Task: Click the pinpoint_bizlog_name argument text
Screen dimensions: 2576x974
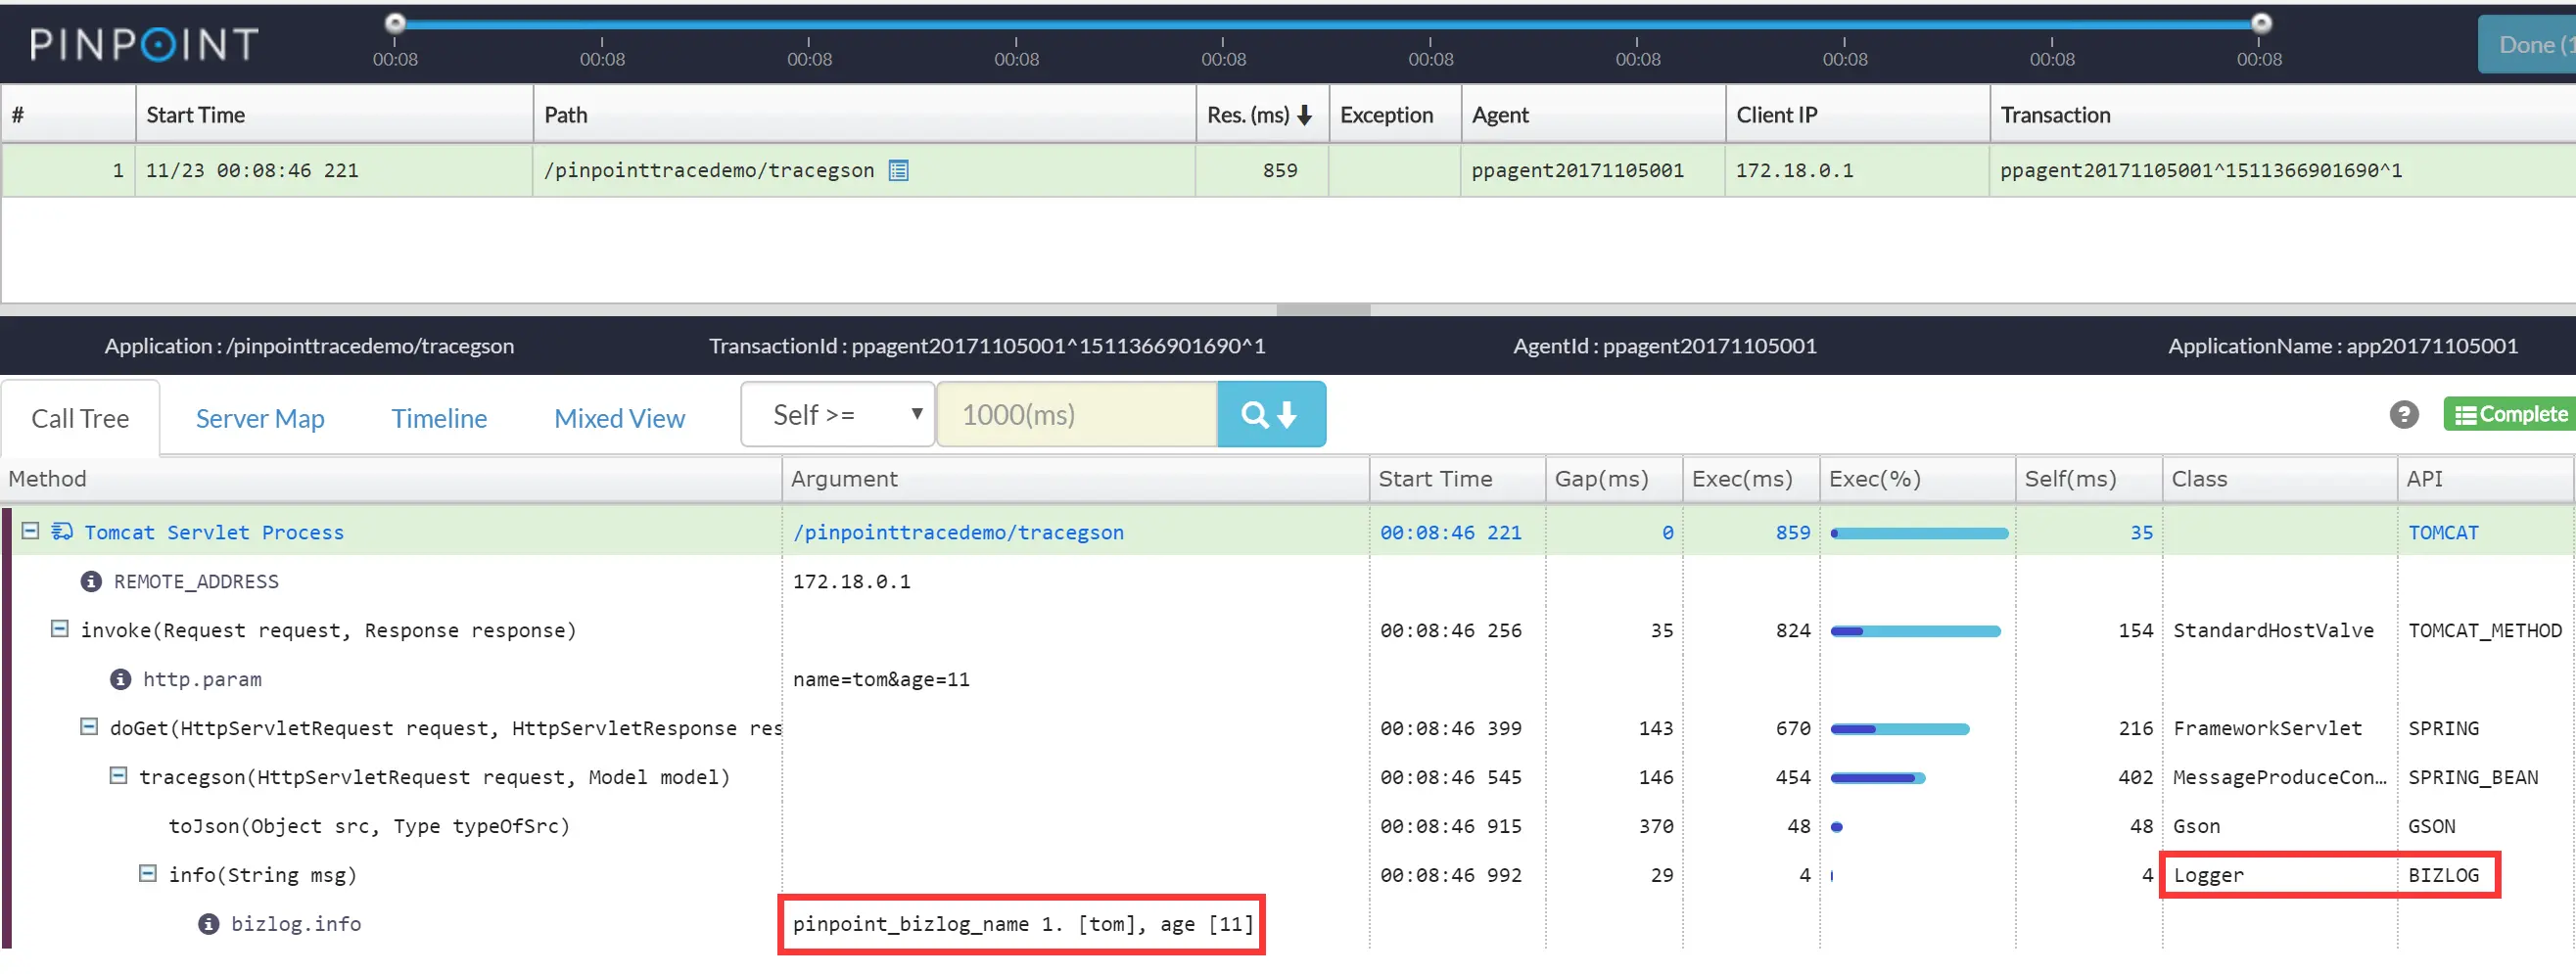Action: 1022,925
